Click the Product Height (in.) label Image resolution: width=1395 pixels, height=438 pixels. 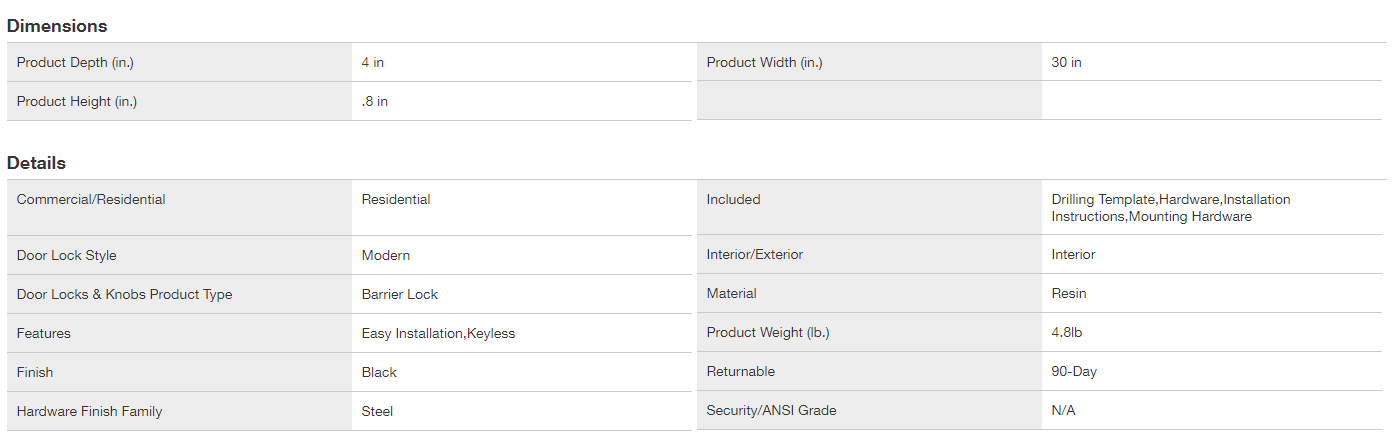[x=77, y=101]
